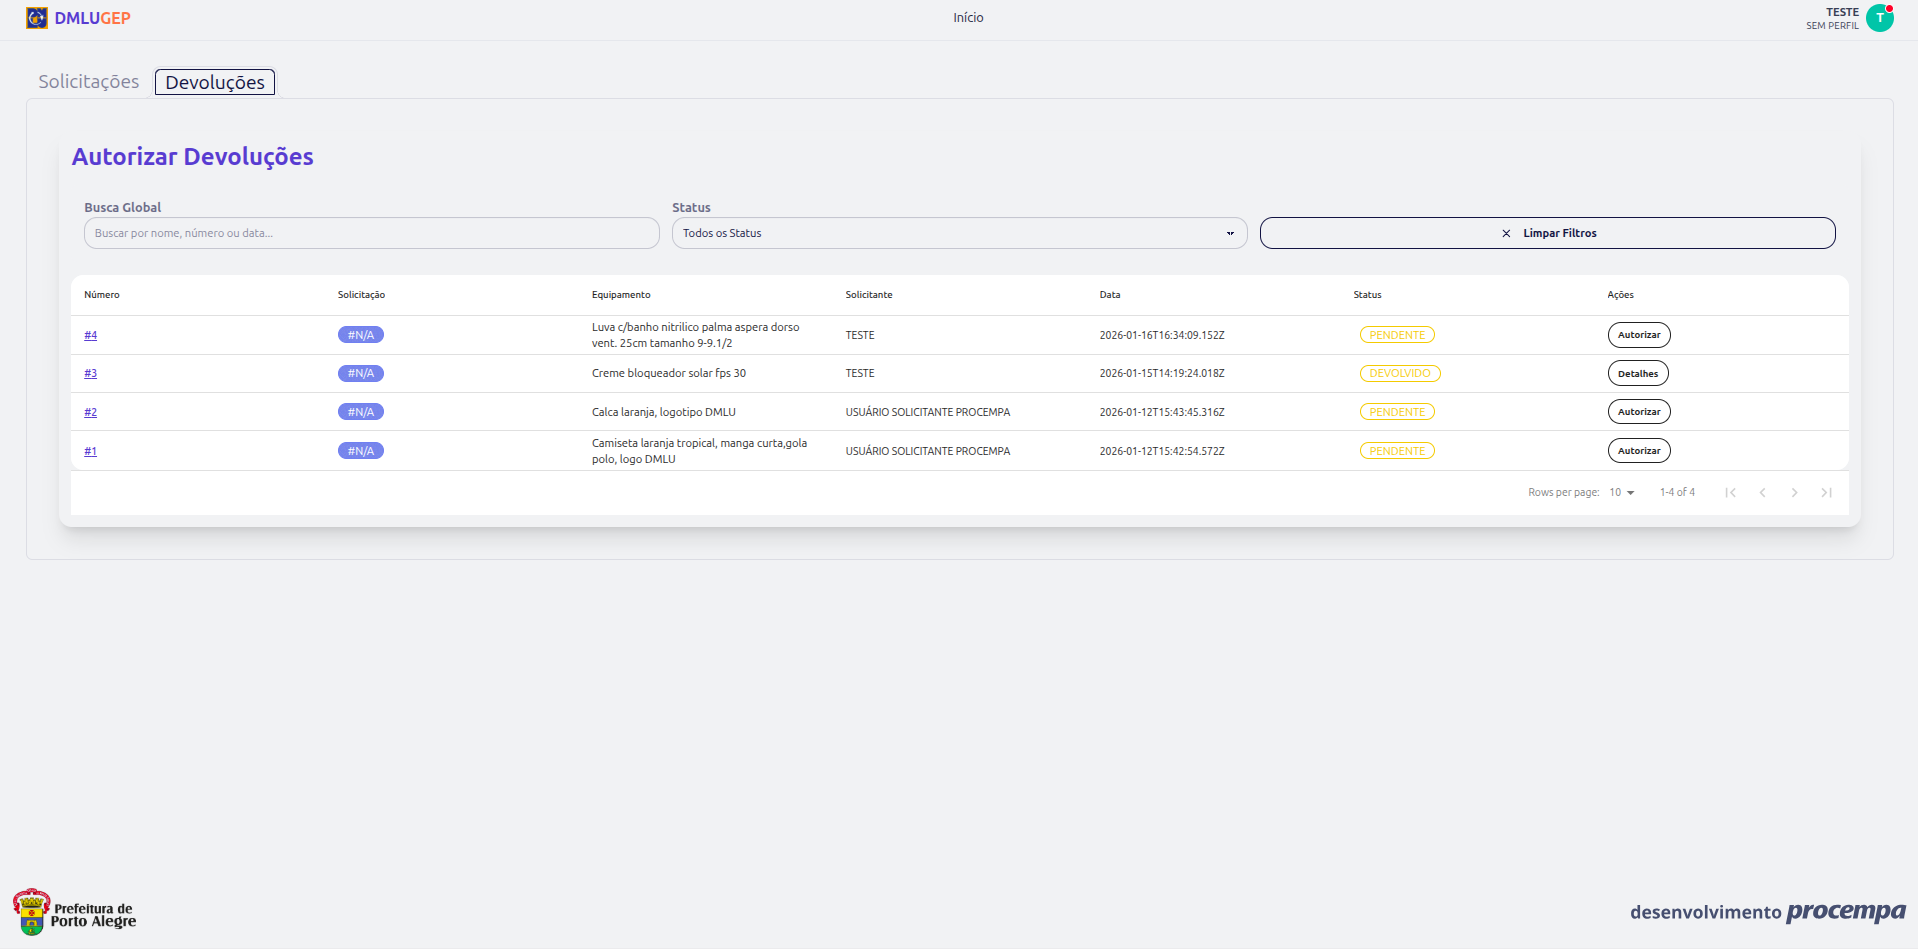Go to the first page of results
The width and height of the screenshot is (1918, 949).
(x=1730, y=492)
